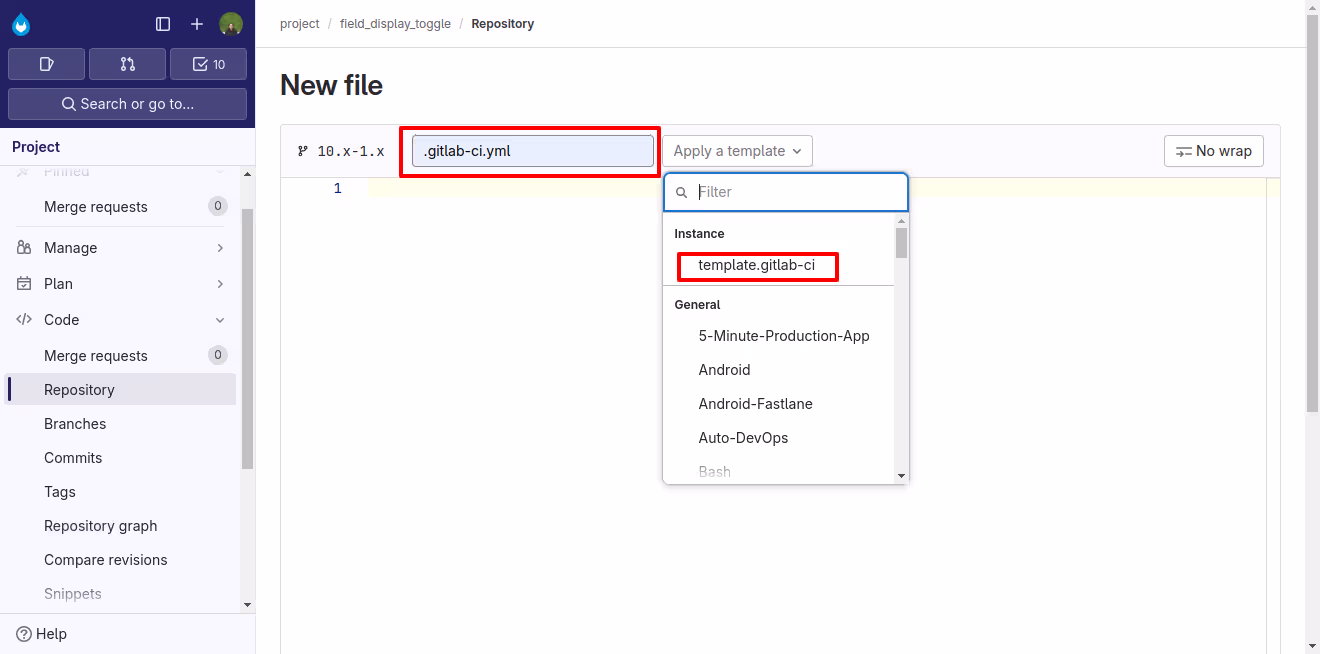The image size is (1320, 654).
Task: Click template list scroll up arrow
Action: click(x=901, y=220)
